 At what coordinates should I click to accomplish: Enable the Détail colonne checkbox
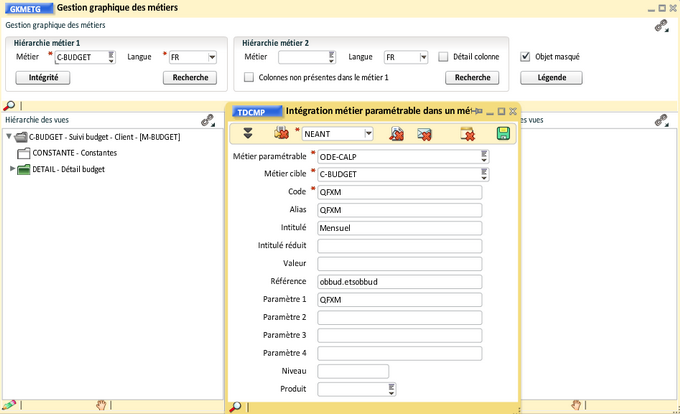pyautogui.click(x=443, y=57)
